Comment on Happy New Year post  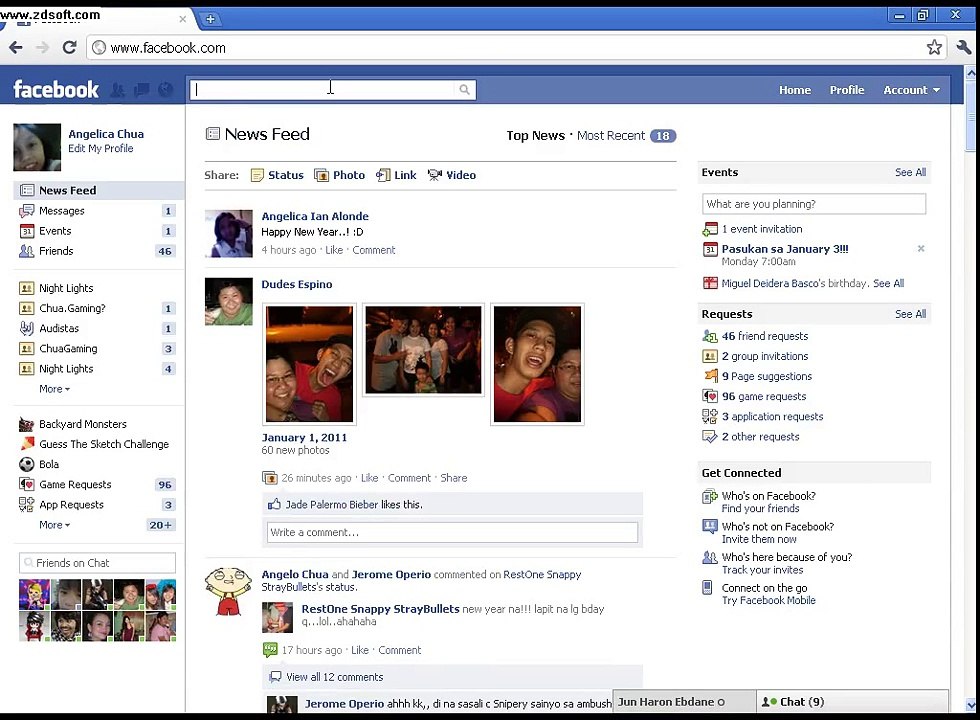click(374, 250)
